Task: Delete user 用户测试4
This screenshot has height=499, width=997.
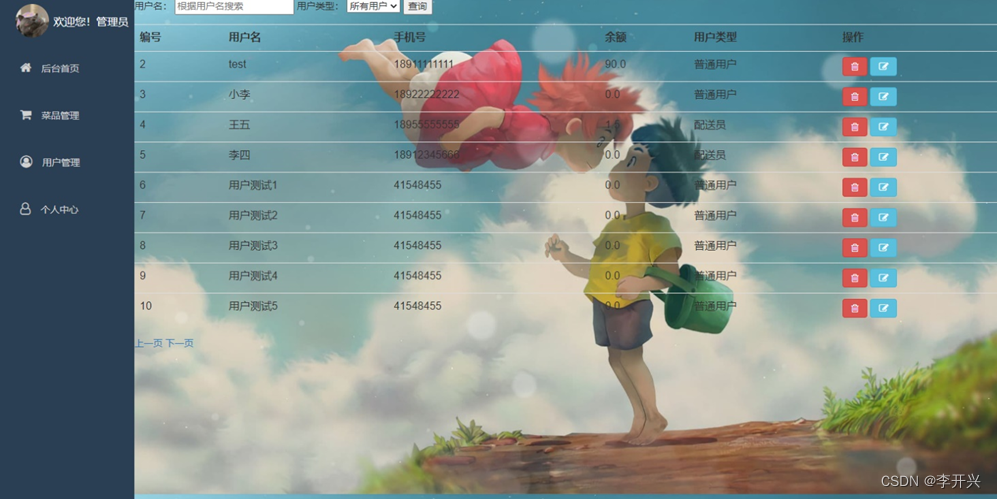Action: click(x=855, y=278)
